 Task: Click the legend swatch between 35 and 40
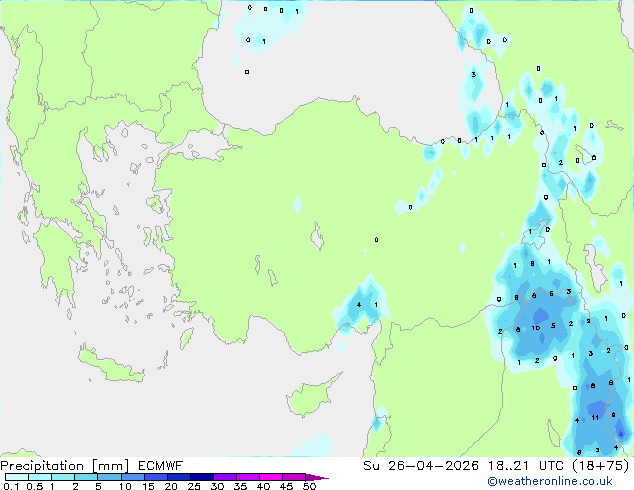tap(248, 477)
